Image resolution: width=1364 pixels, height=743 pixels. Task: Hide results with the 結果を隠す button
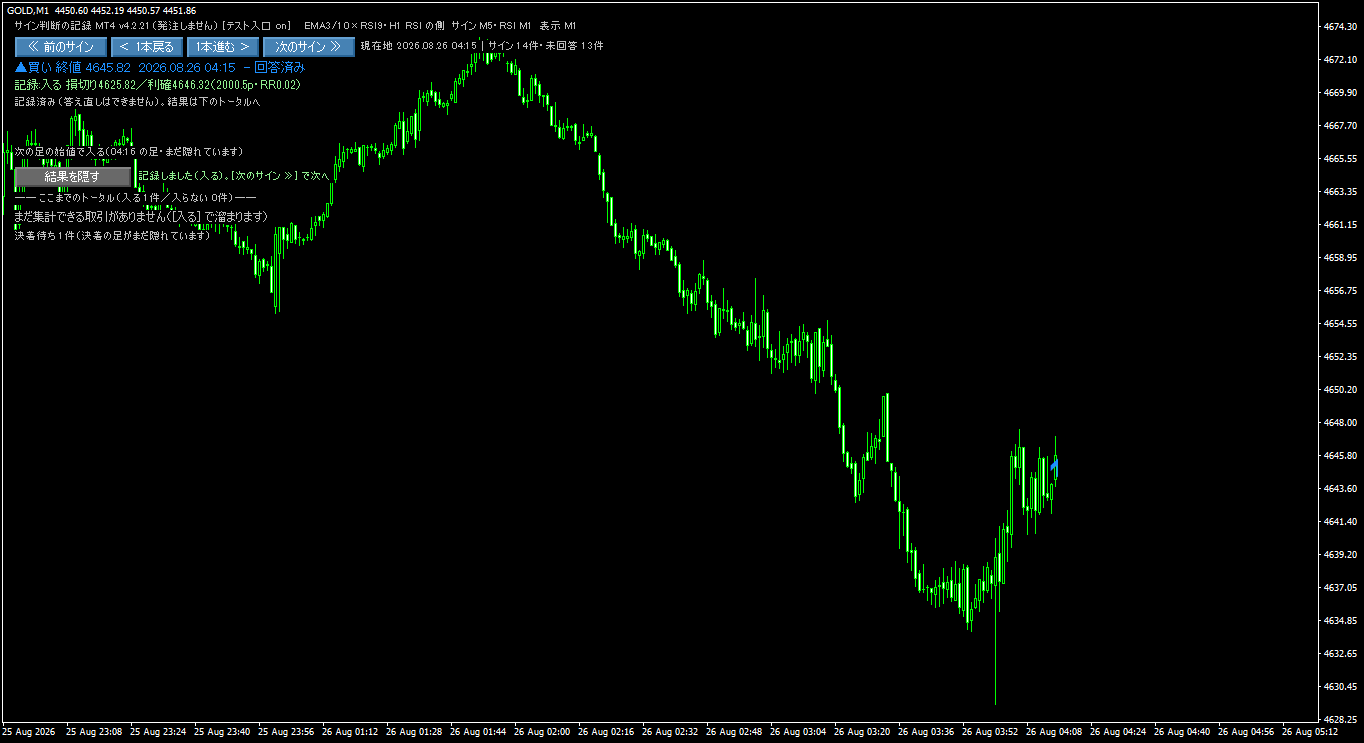72,177
